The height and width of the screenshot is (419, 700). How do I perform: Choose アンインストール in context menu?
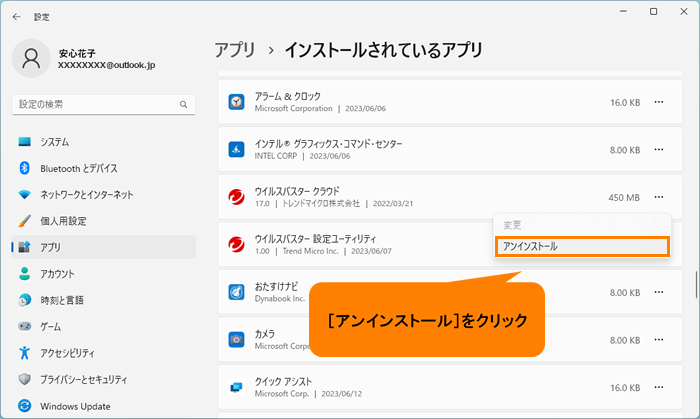point(582,246)
